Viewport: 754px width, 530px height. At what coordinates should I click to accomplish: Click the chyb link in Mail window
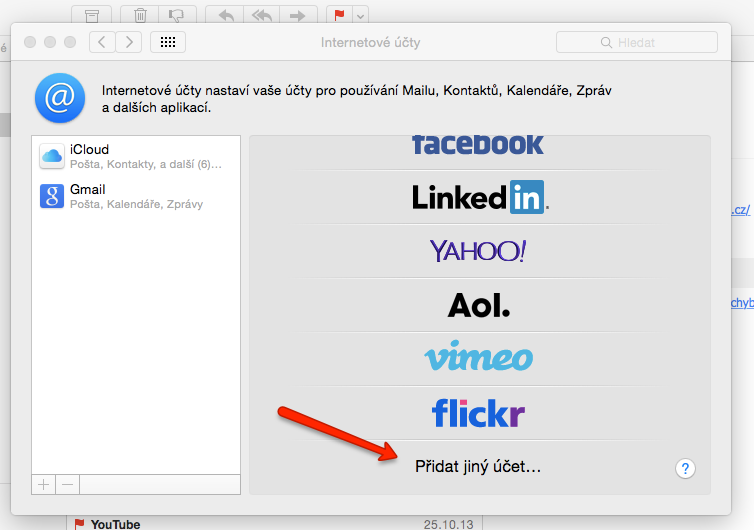(742, 303)
